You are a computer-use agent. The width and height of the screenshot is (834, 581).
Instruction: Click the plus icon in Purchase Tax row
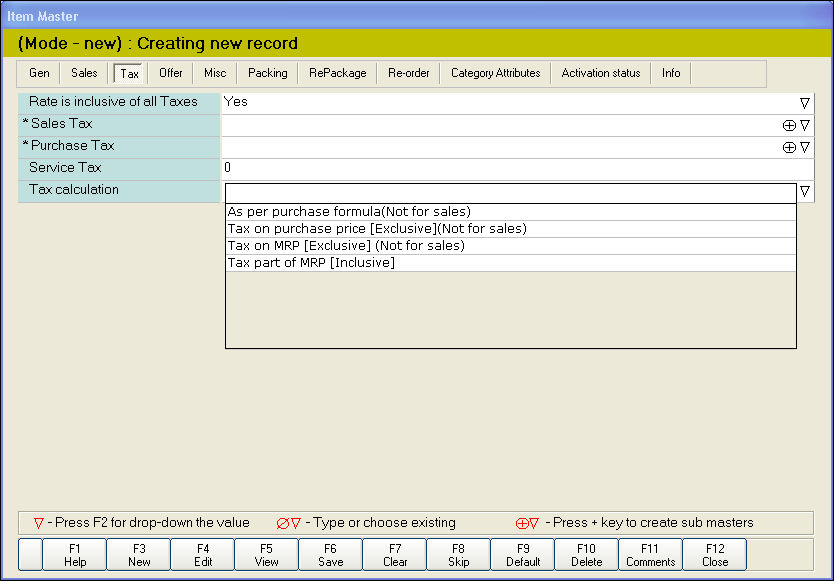789,147
